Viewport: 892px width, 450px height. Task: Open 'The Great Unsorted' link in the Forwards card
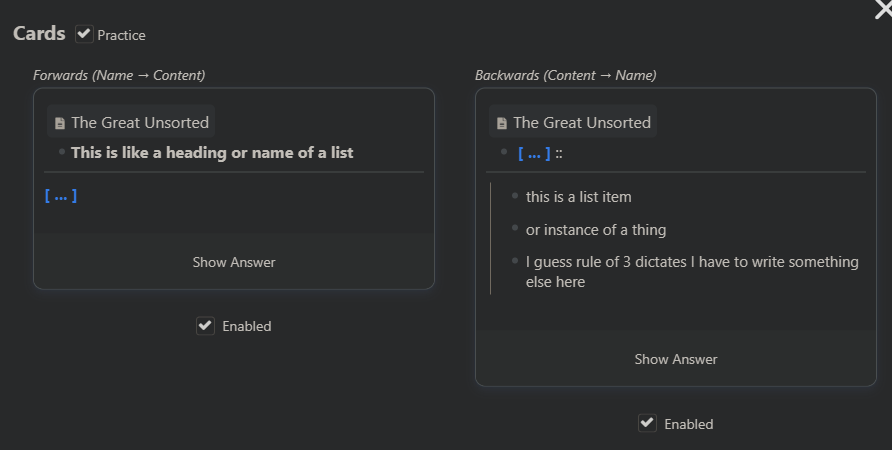click(140, 123)
